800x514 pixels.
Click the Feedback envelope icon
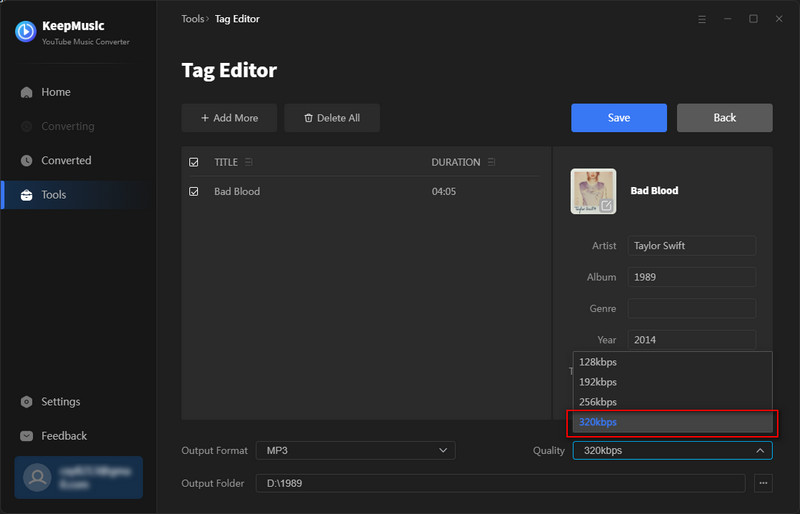click(27, 436)
